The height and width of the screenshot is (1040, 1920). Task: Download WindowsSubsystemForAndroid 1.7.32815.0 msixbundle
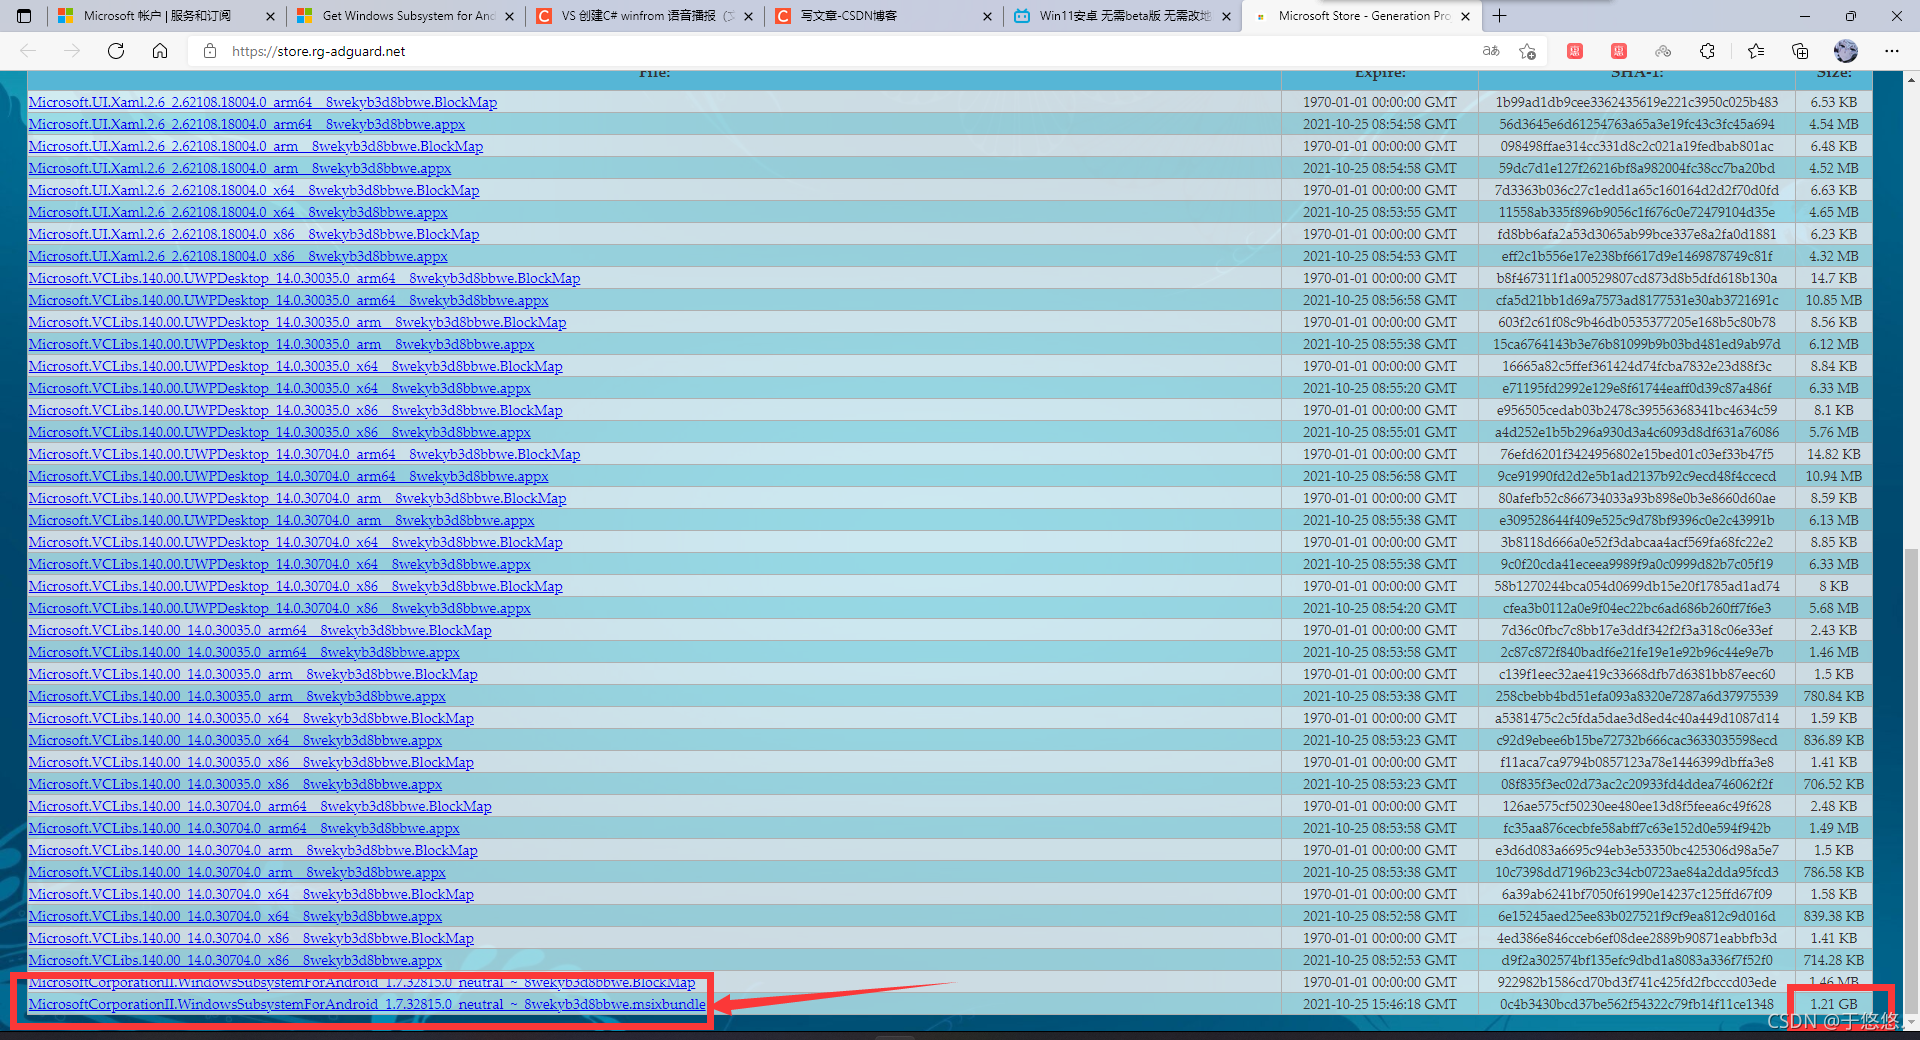(x=367, y=1004)
